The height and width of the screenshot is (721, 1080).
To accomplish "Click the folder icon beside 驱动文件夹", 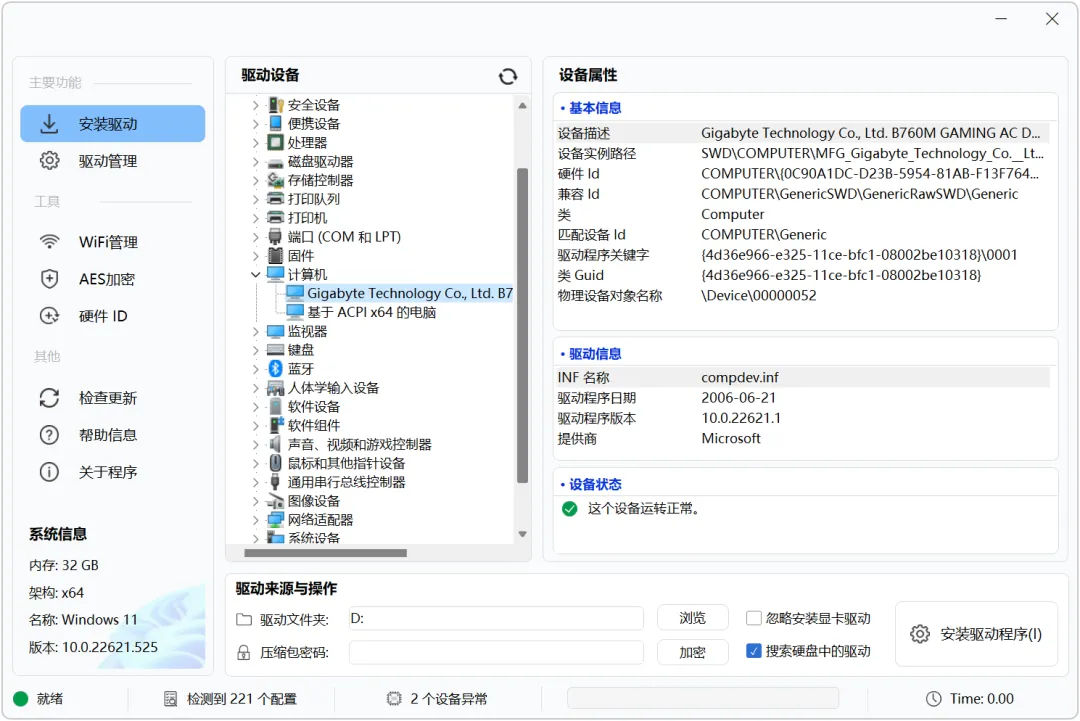I will 244,620.
